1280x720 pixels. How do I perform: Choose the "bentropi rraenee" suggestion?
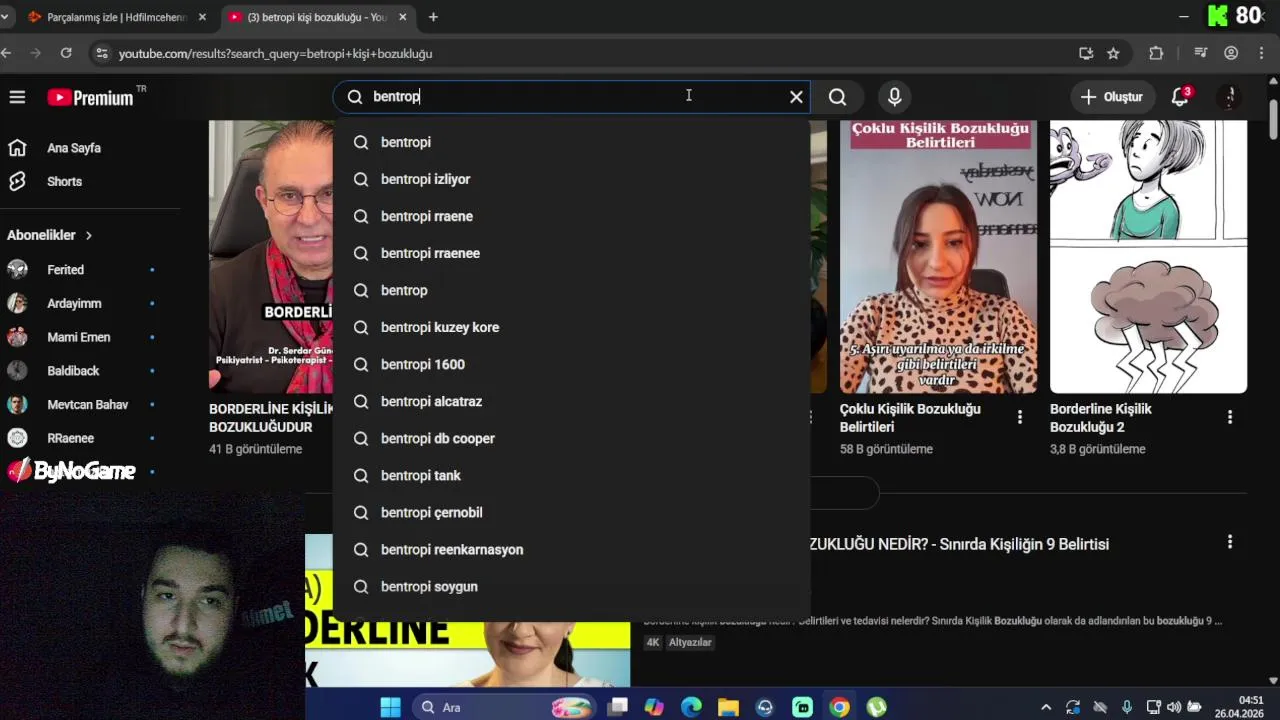click(571, 253)
